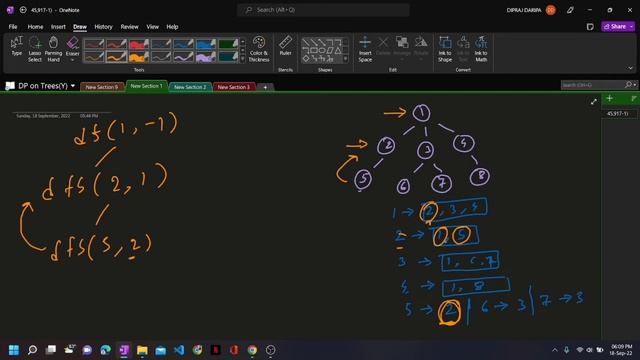Open taskbar Search
The width and height of the screenshot is (640, 360).
click(x=32, y=350)
